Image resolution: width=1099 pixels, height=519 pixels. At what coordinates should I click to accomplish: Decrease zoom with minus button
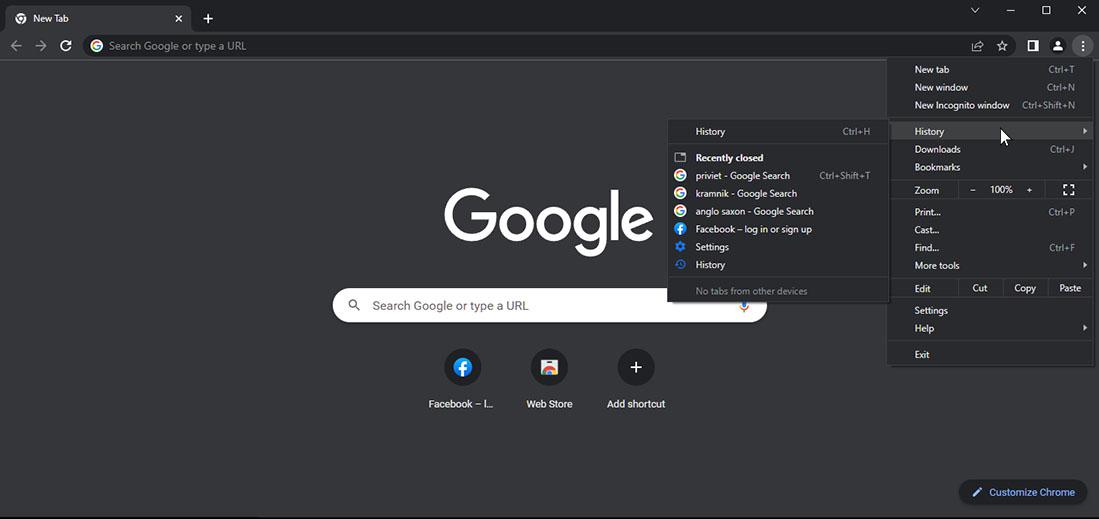[x=973, y=190]
